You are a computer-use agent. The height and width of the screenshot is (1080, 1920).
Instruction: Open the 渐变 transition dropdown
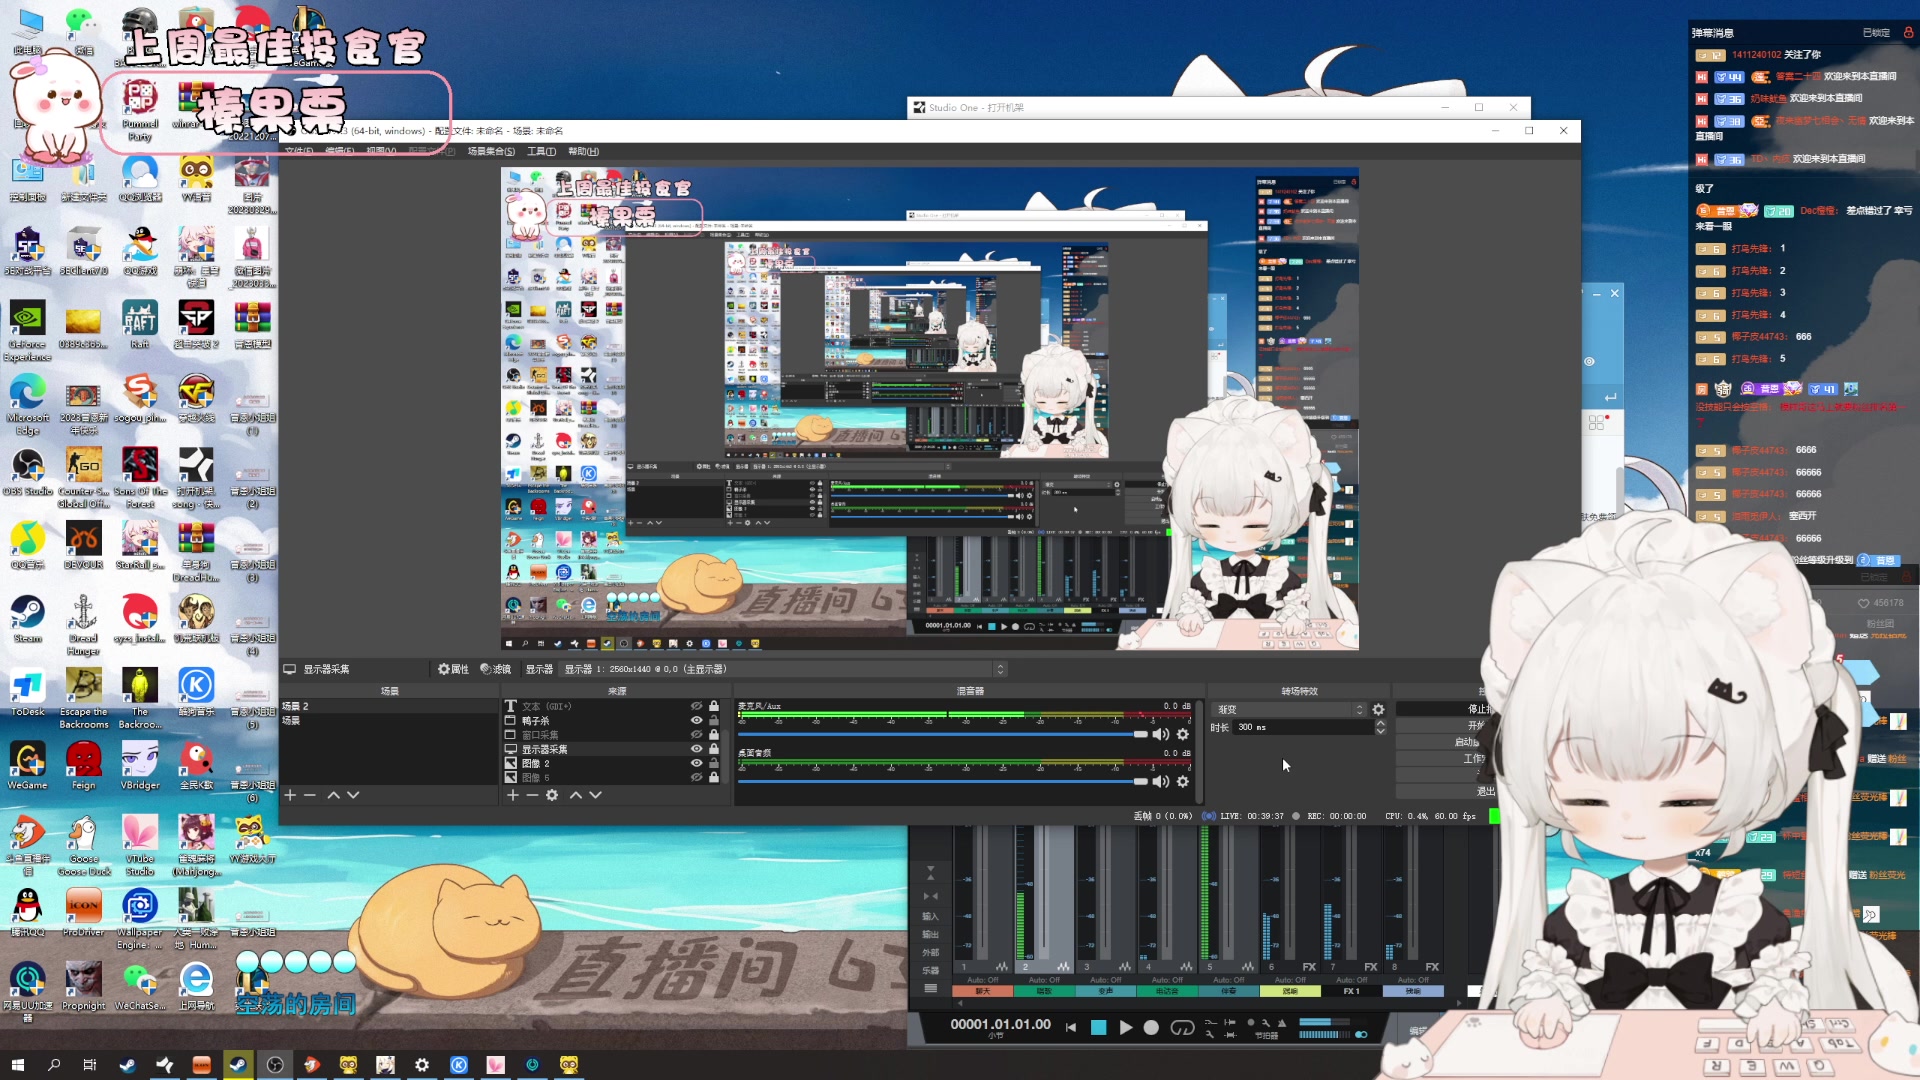click(x=1289, y=709)
